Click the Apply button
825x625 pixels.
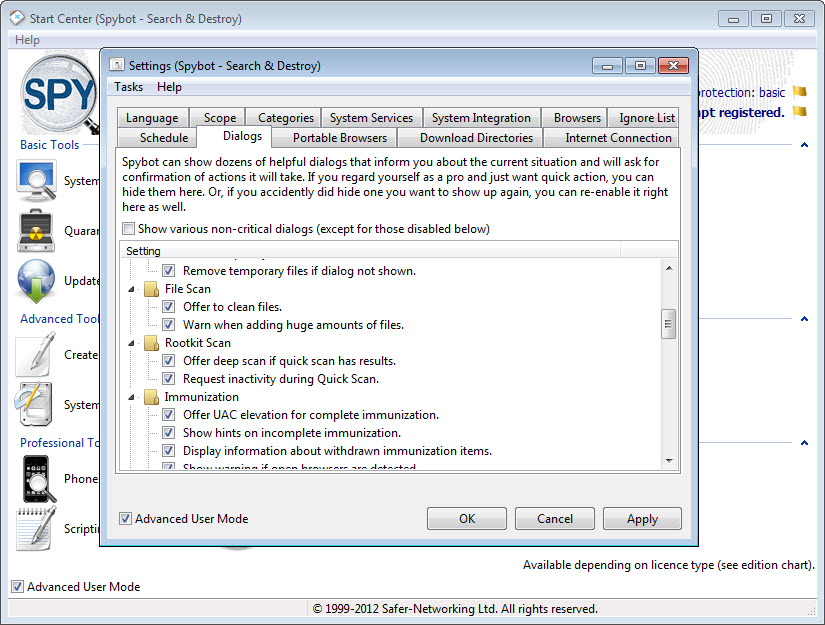tap(642, 519)
